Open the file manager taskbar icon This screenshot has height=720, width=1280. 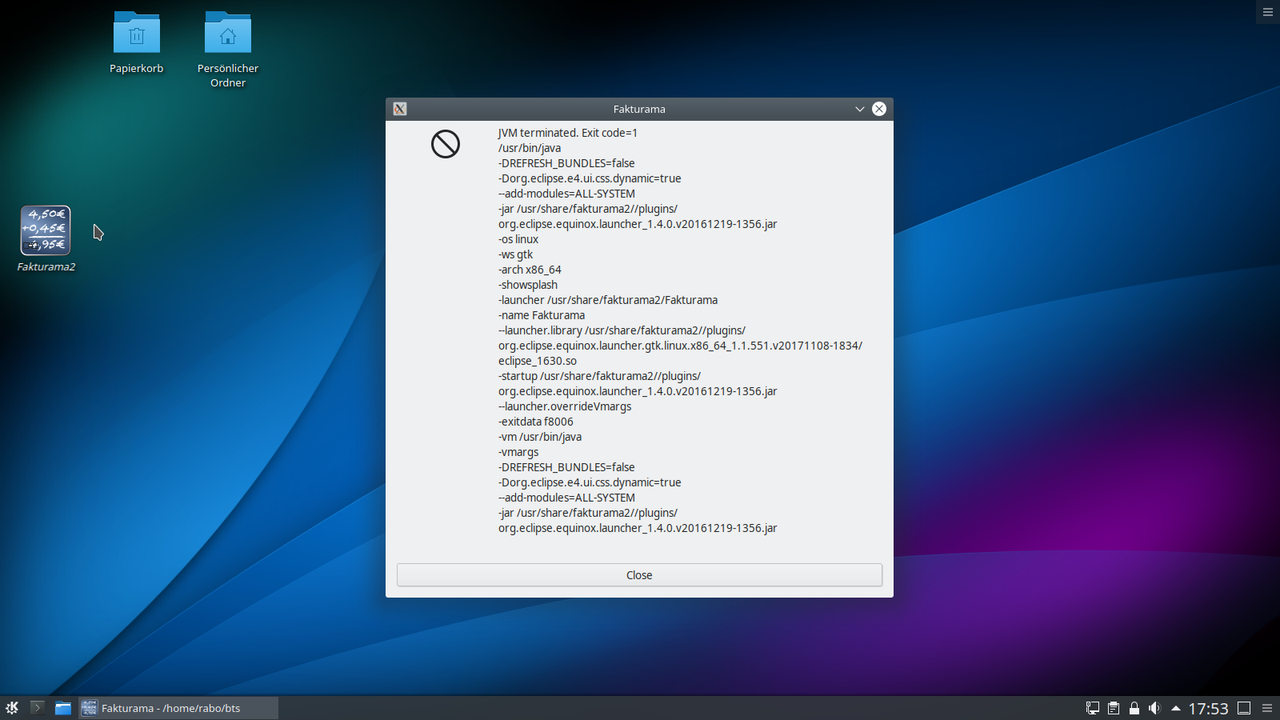(x=63, y=708)
